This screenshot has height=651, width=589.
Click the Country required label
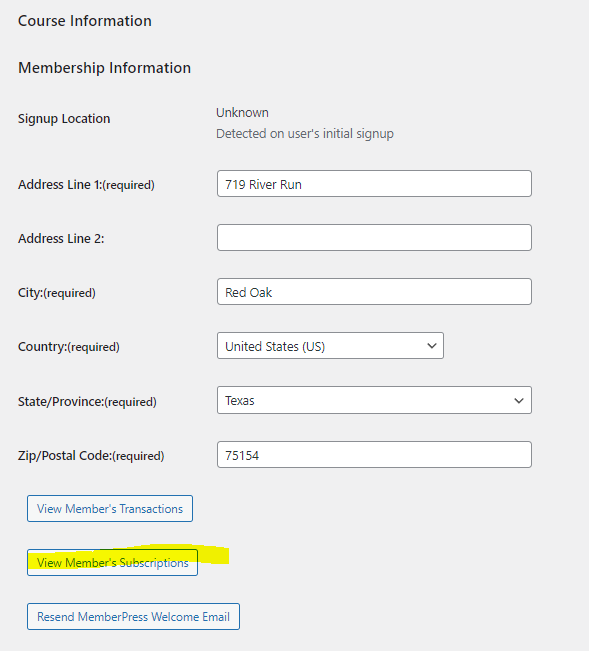[68, 347]
